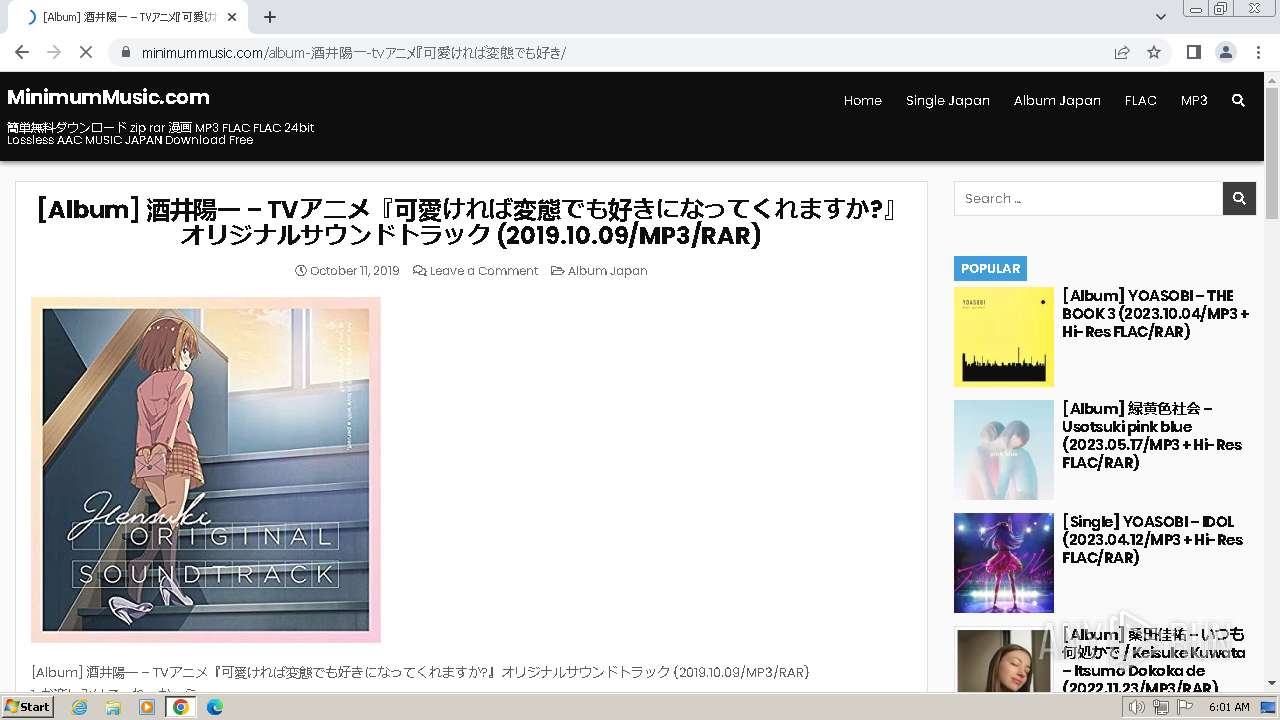
Task: Expand the tab search dropdown arrow
Action: point(1160,17)
